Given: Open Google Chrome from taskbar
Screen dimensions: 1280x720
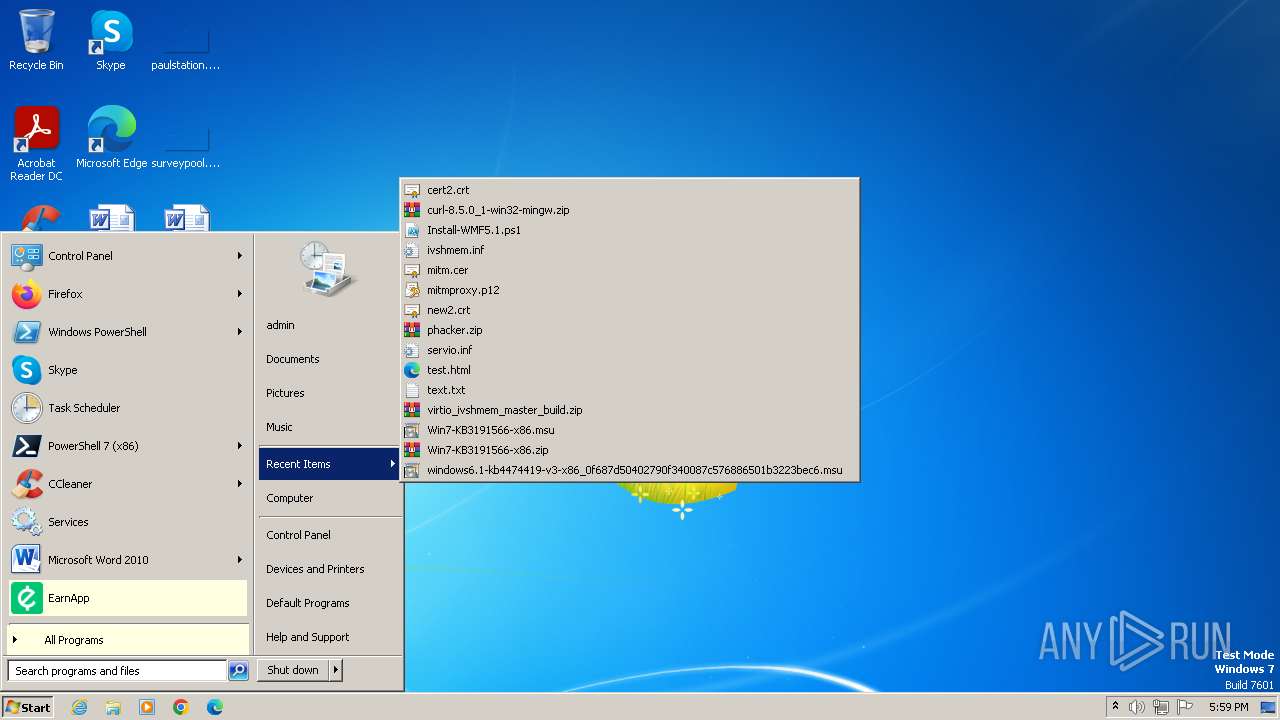Looking at the screenshot, I should pyautogui.click(x=181, y=707).
